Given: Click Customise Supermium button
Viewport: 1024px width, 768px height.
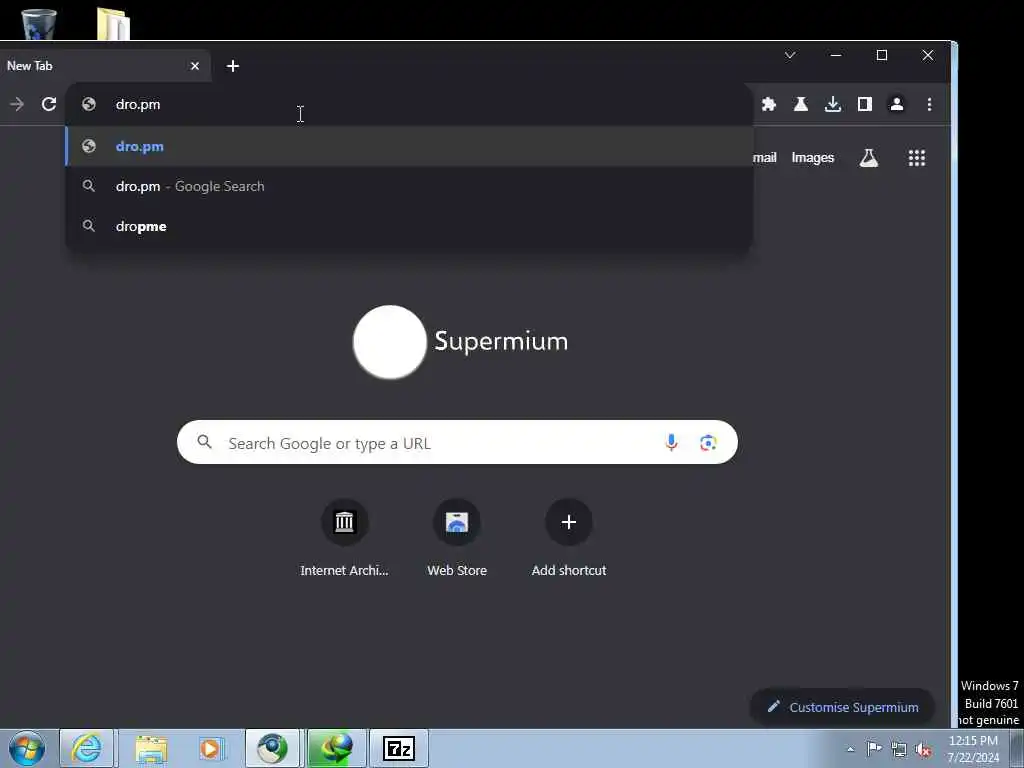Looking at the screenshot, I should tap(842, 707).
